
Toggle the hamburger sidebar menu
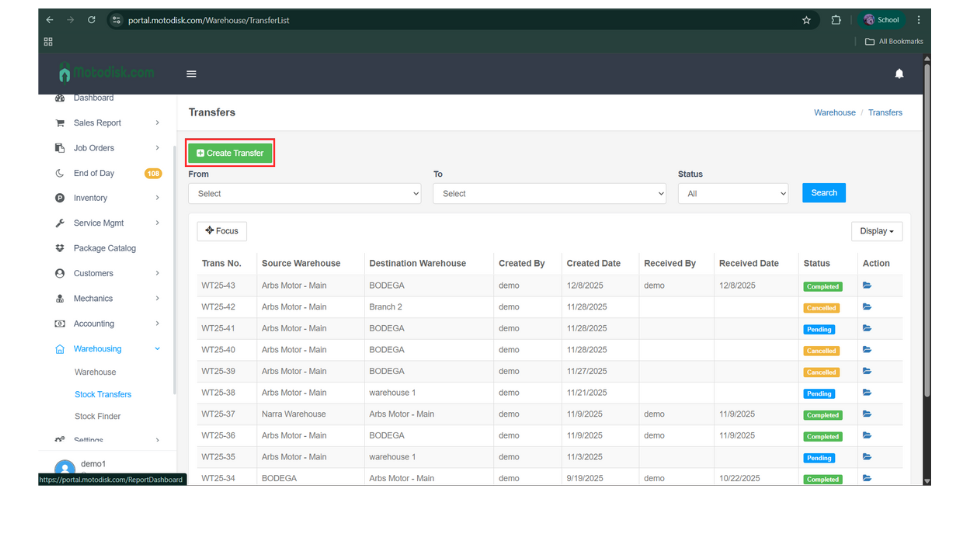click(x=192, y=73)
